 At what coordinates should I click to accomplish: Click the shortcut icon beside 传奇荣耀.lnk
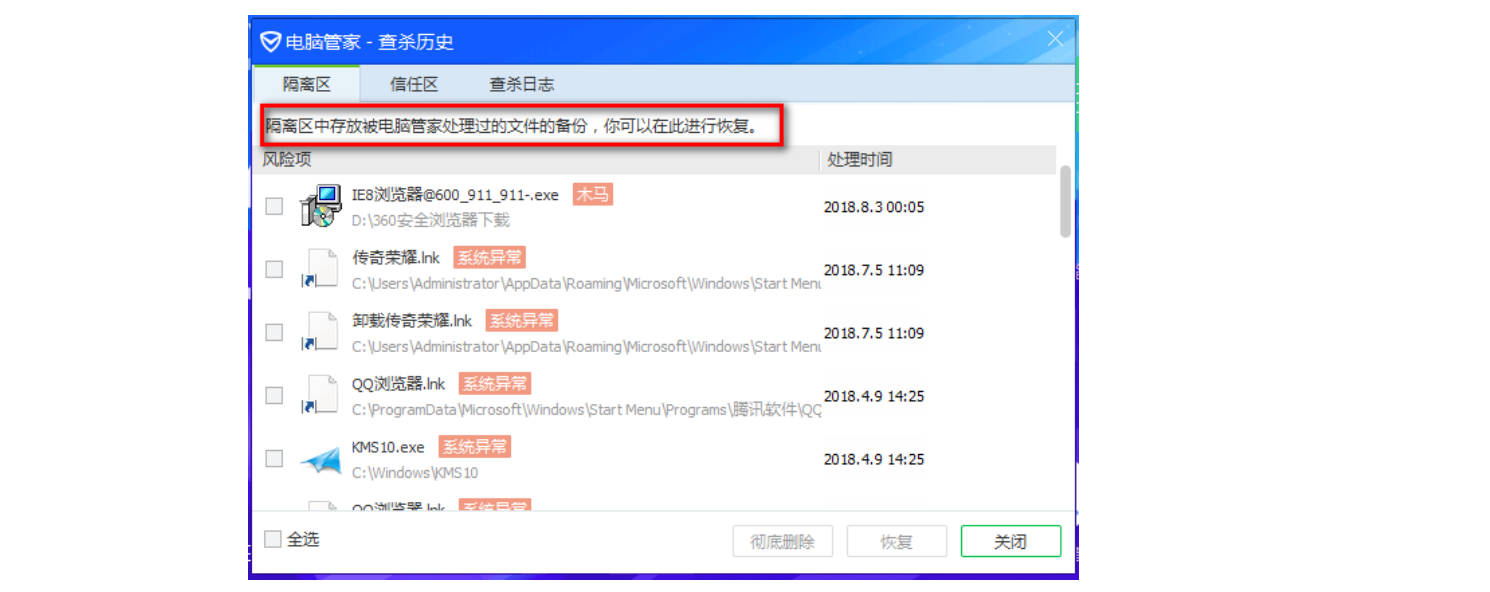[321, 269]
